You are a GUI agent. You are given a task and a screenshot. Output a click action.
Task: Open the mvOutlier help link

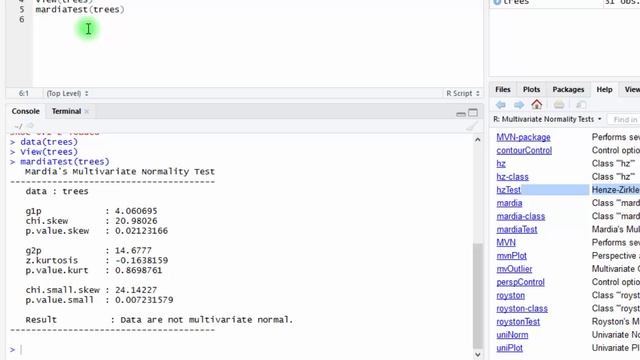coord(514,269)
